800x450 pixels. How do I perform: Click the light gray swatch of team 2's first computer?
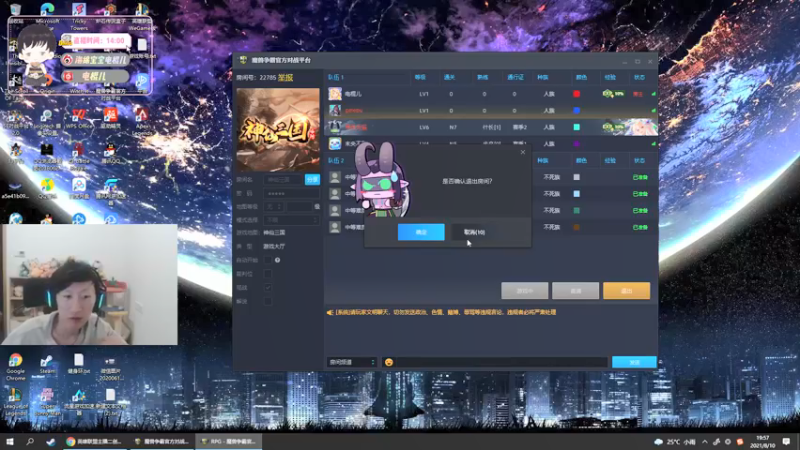point(577,177)
